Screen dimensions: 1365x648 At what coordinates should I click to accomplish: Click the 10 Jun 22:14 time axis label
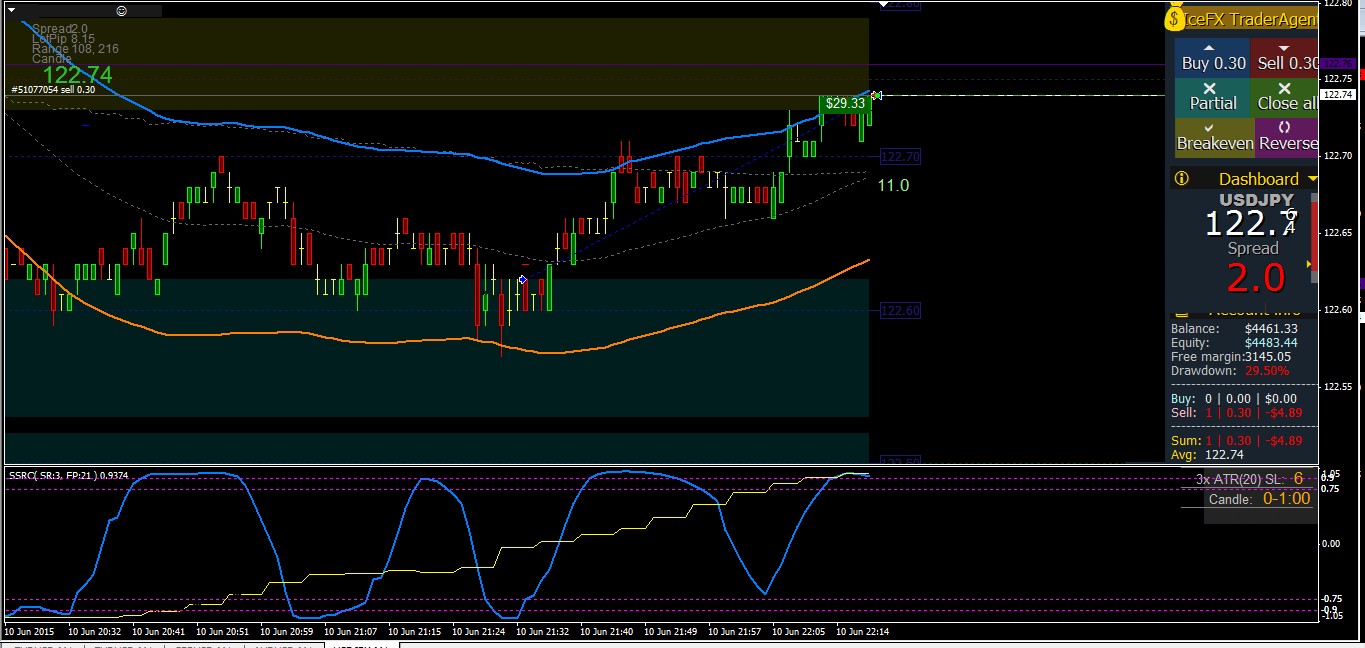tap(862, 632)
